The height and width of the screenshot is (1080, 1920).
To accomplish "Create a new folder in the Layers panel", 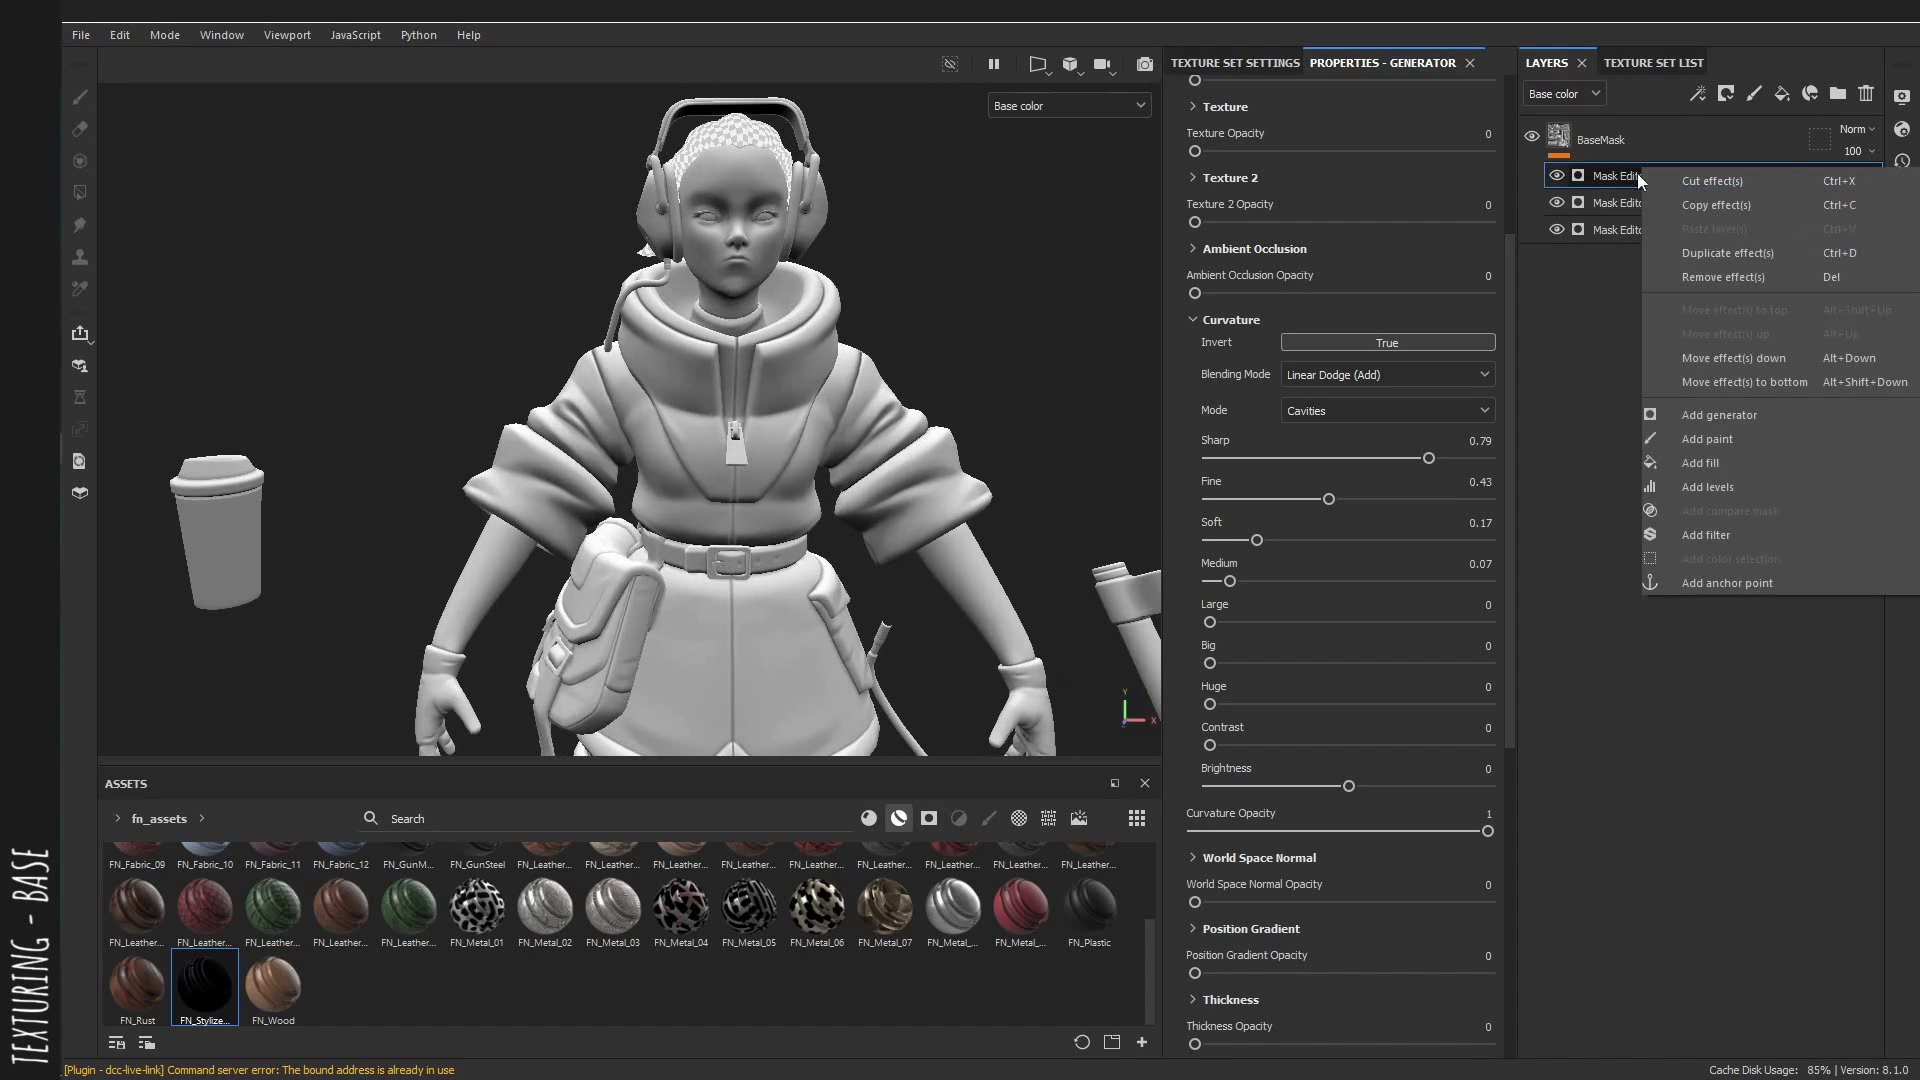I will point(1838,93).
